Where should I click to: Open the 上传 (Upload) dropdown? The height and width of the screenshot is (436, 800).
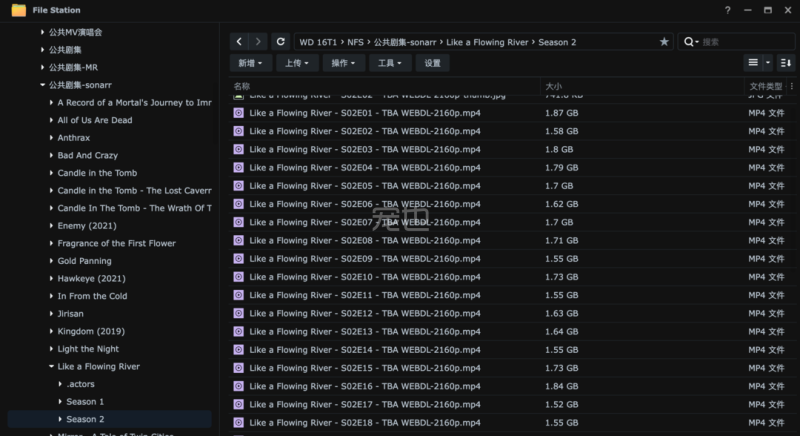point(296,63)
